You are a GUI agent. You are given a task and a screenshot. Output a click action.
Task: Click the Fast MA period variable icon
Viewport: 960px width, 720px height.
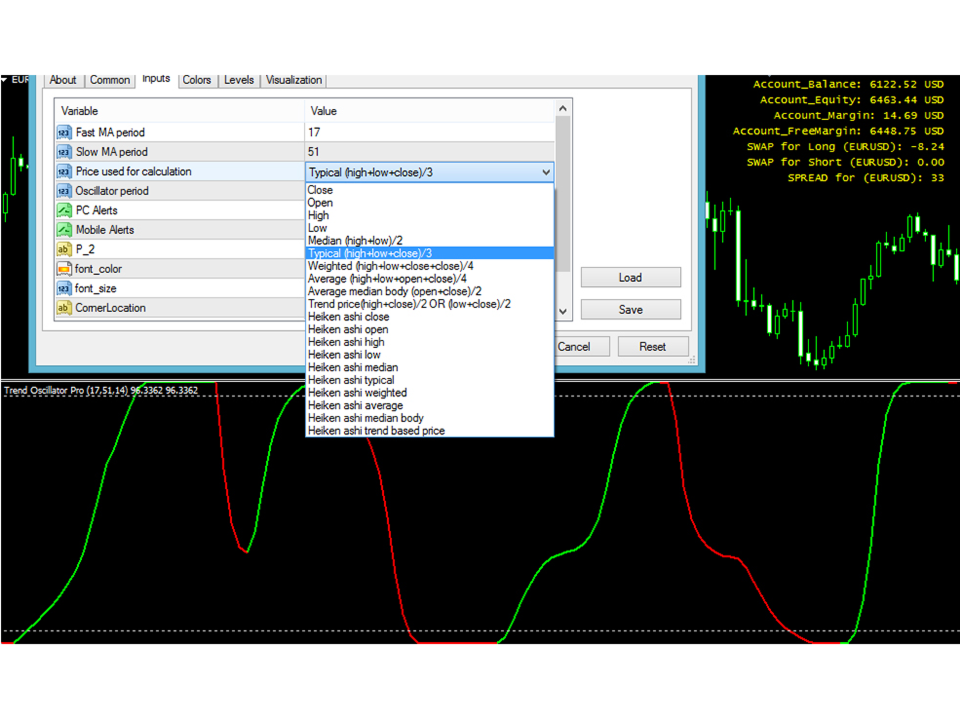(x=64, y=133)
